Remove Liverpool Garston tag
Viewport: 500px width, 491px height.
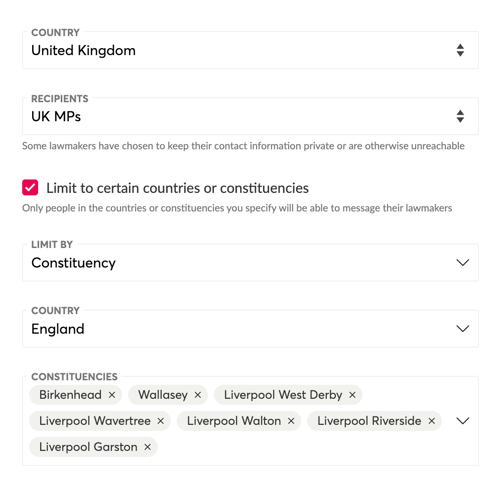pos(147,447)
